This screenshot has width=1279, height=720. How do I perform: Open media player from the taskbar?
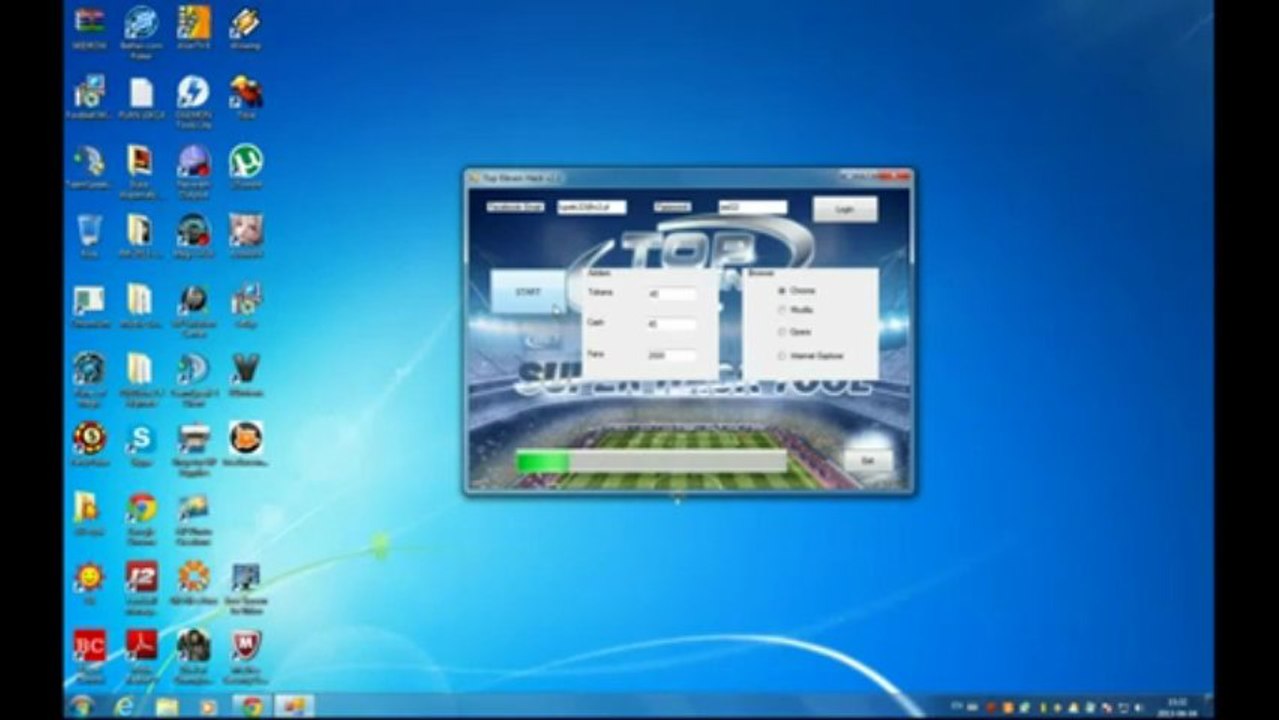(x=208, y=706)
